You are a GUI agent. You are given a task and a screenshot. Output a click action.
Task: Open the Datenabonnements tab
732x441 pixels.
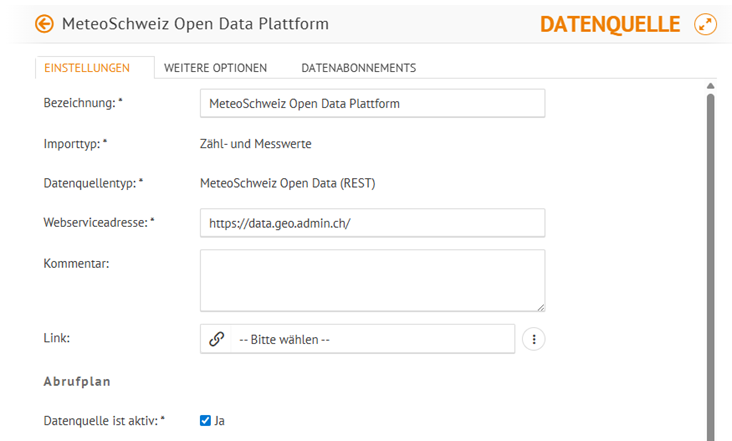pos(359,68)
